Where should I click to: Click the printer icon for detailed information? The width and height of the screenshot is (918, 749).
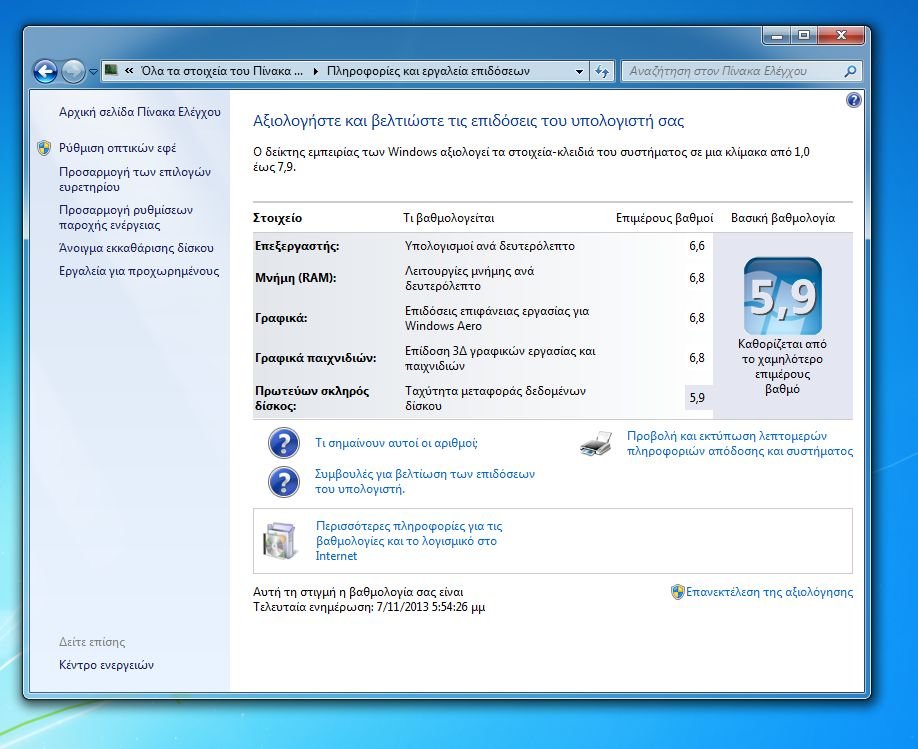click(596, 444)
